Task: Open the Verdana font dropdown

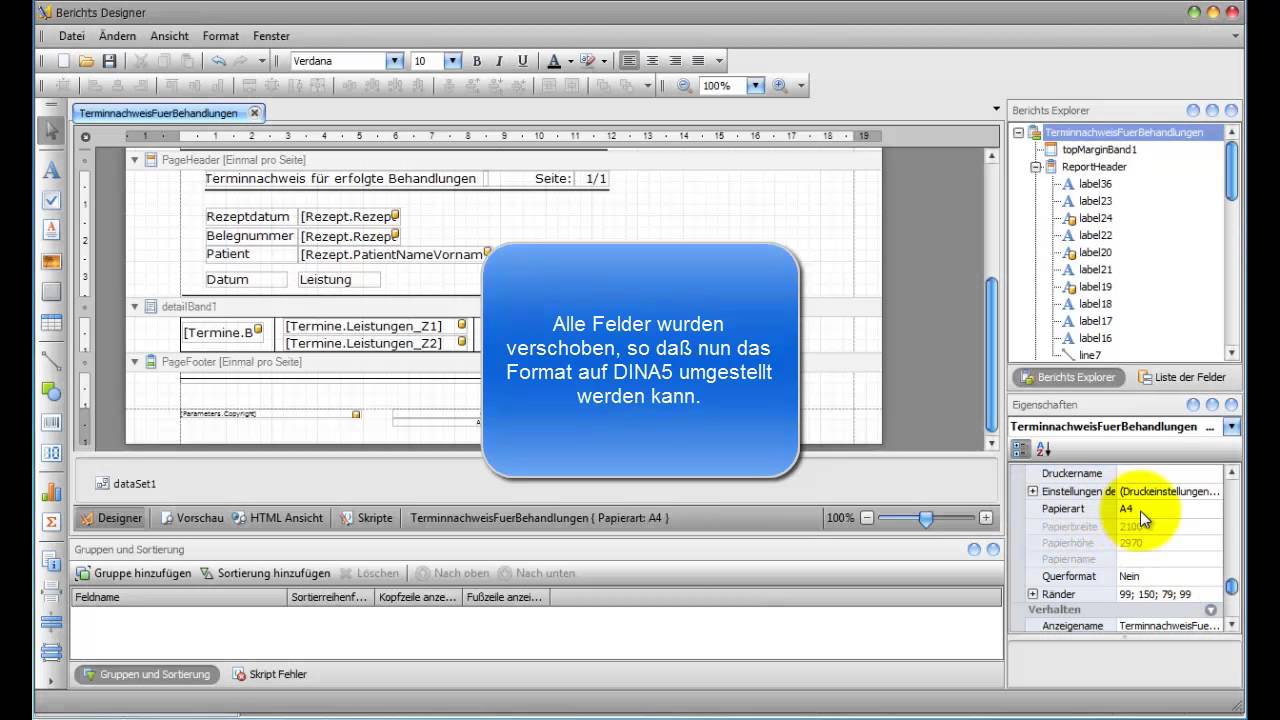Action: 394,61
